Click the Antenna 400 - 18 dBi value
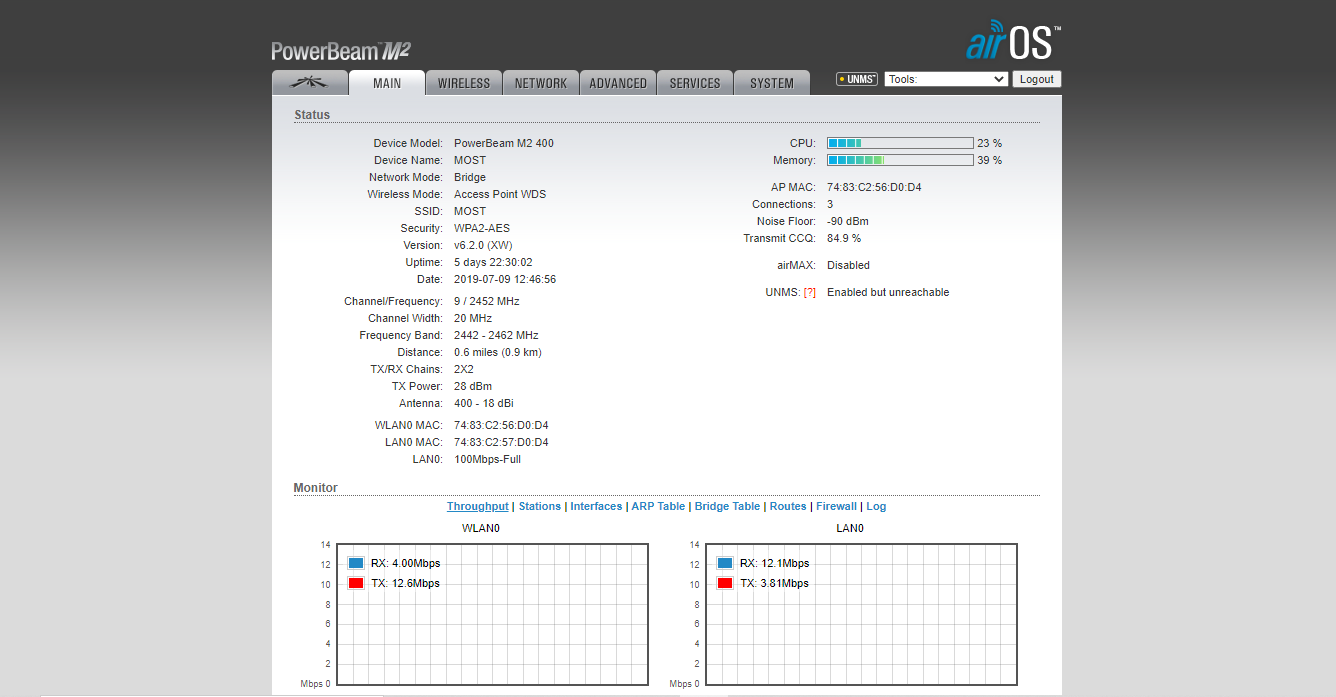Screen dimensions: 1336x697 coord(484,403)
